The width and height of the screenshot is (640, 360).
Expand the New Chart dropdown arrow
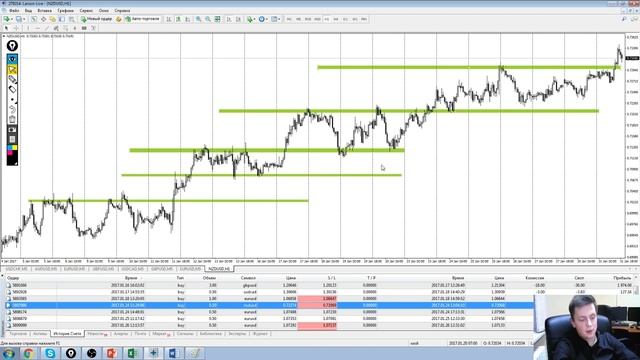(12, 19)
